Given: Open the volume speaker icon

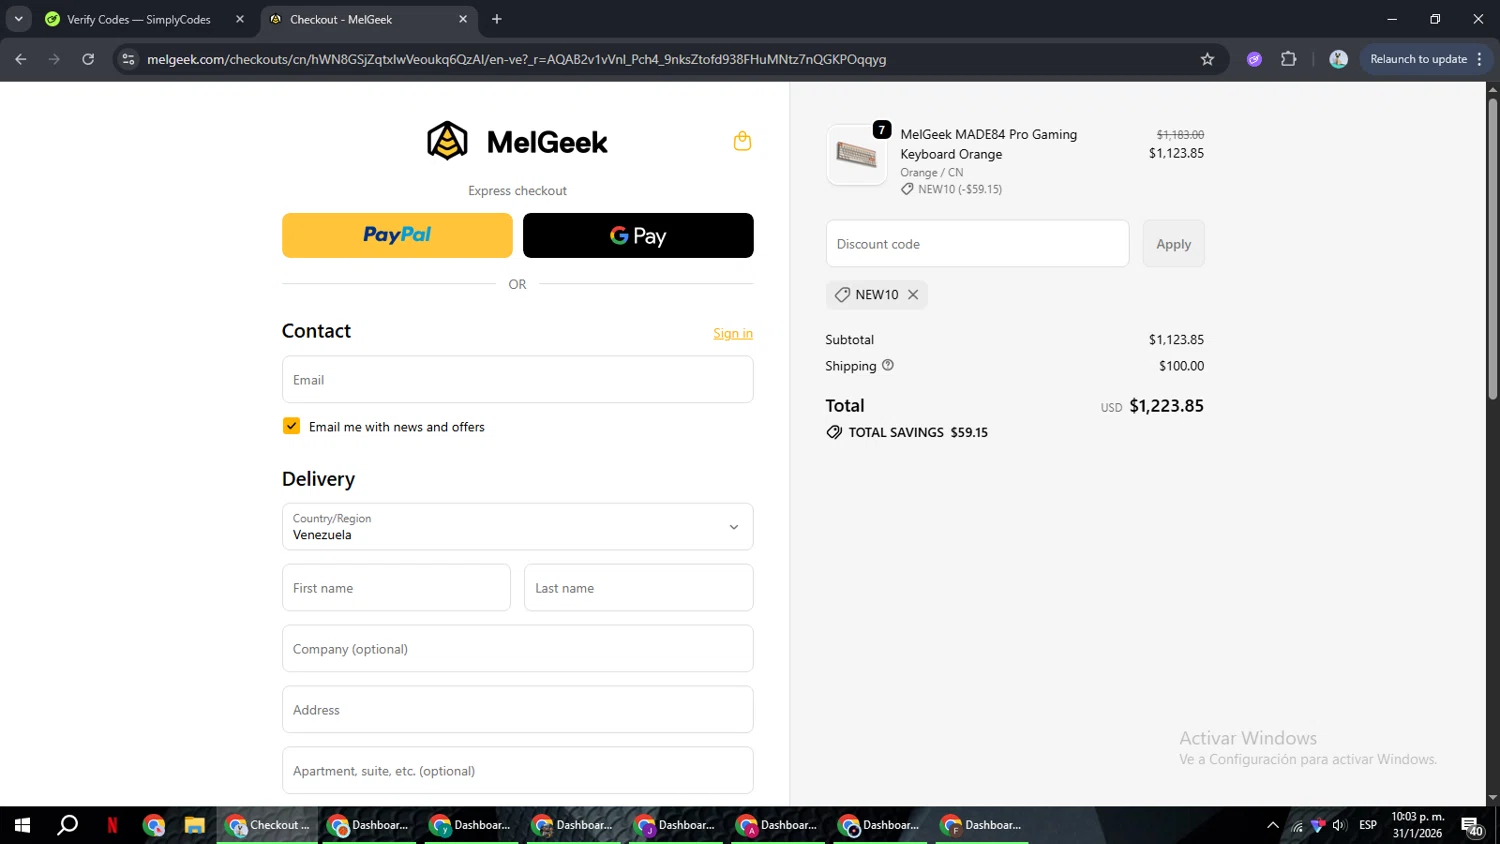Looking at the screenshot, I should pos(1339,825).
